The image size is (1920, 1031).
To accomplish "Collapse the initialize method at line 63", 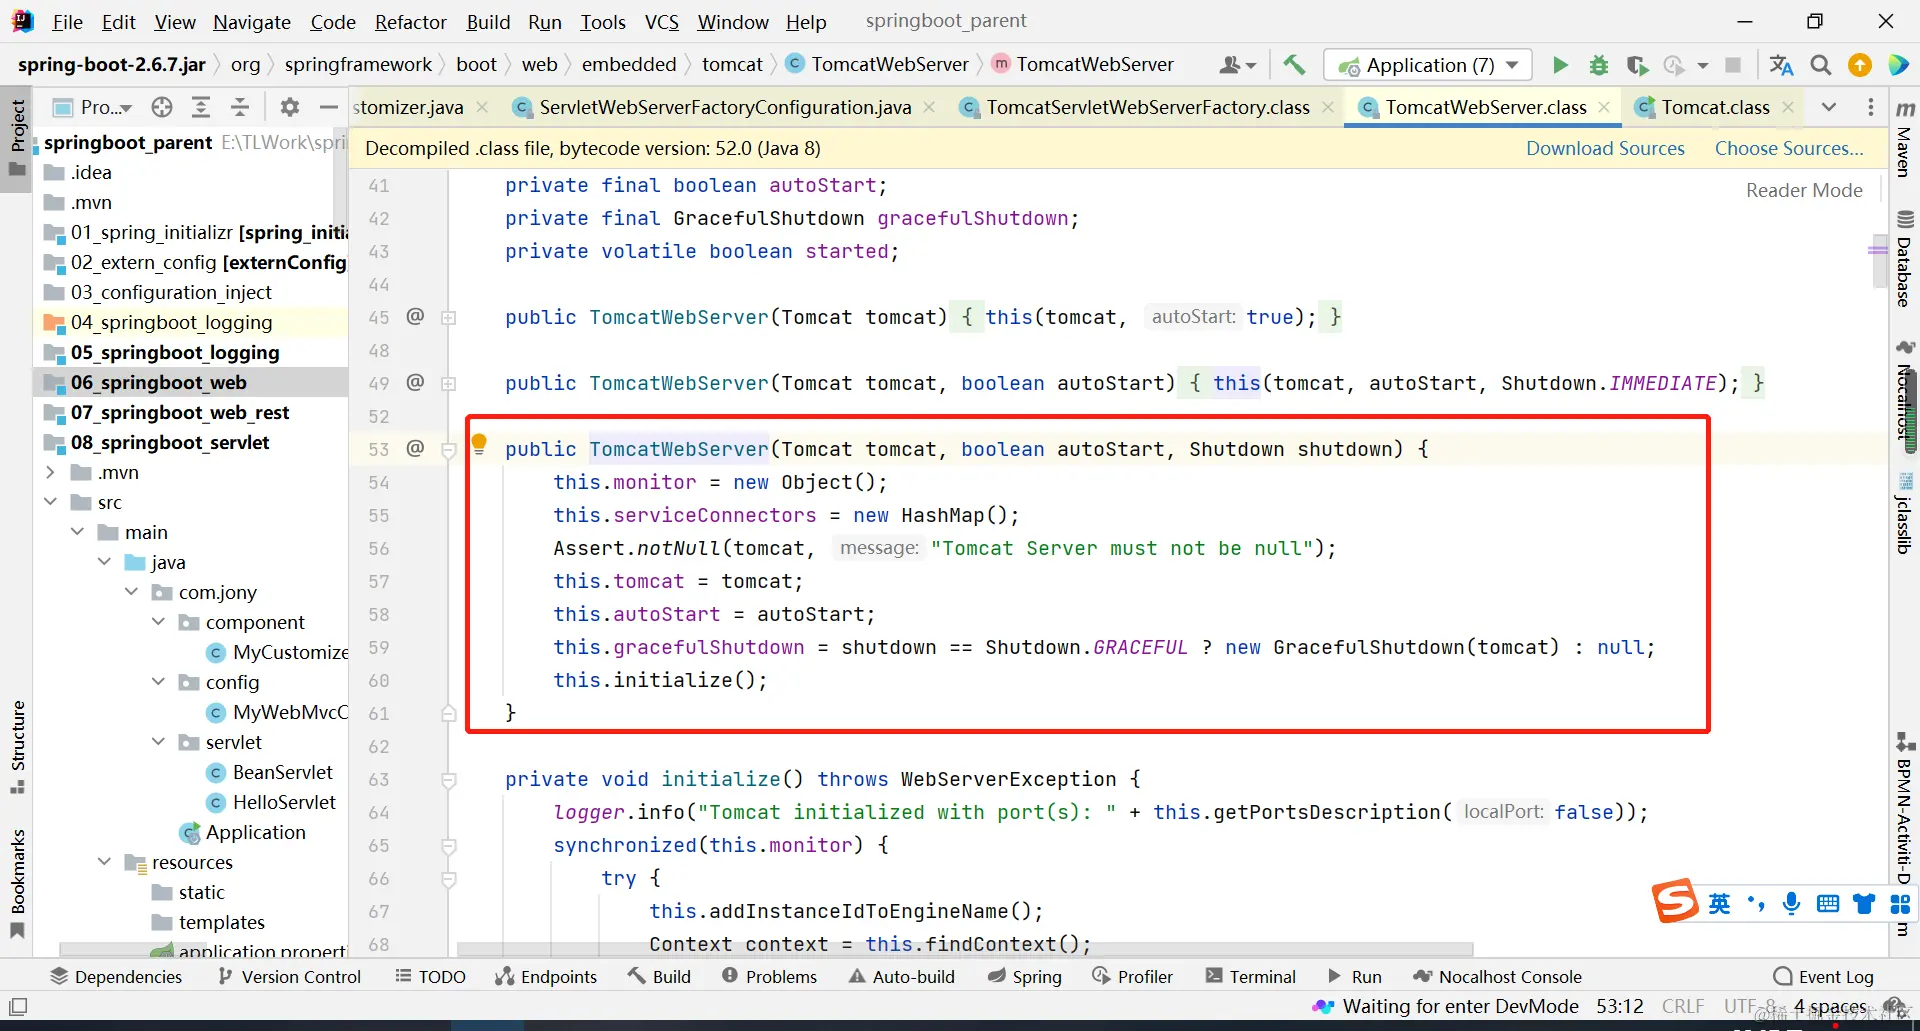I will pyautogui.click(x=449, y=780).
